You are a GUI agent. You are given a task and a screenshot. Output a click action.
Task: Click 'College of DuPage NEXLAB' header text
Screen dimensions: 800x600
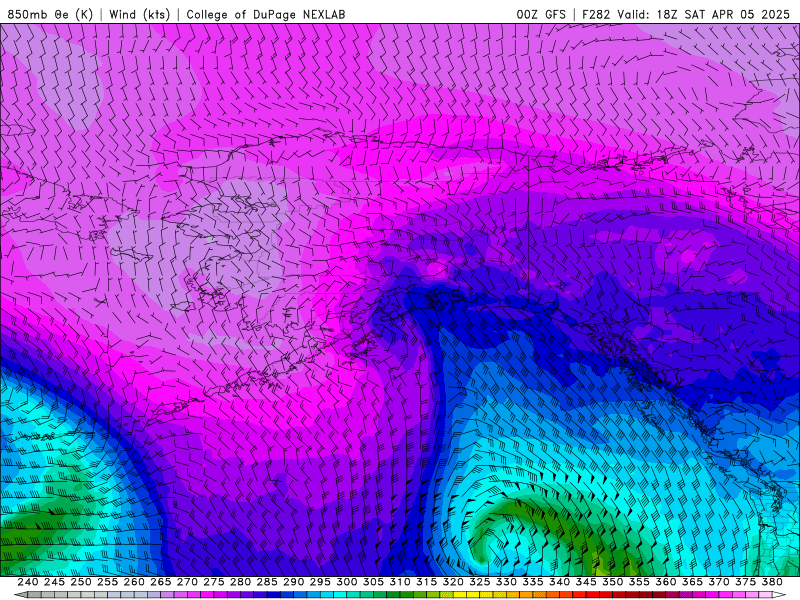click(266, 14)
